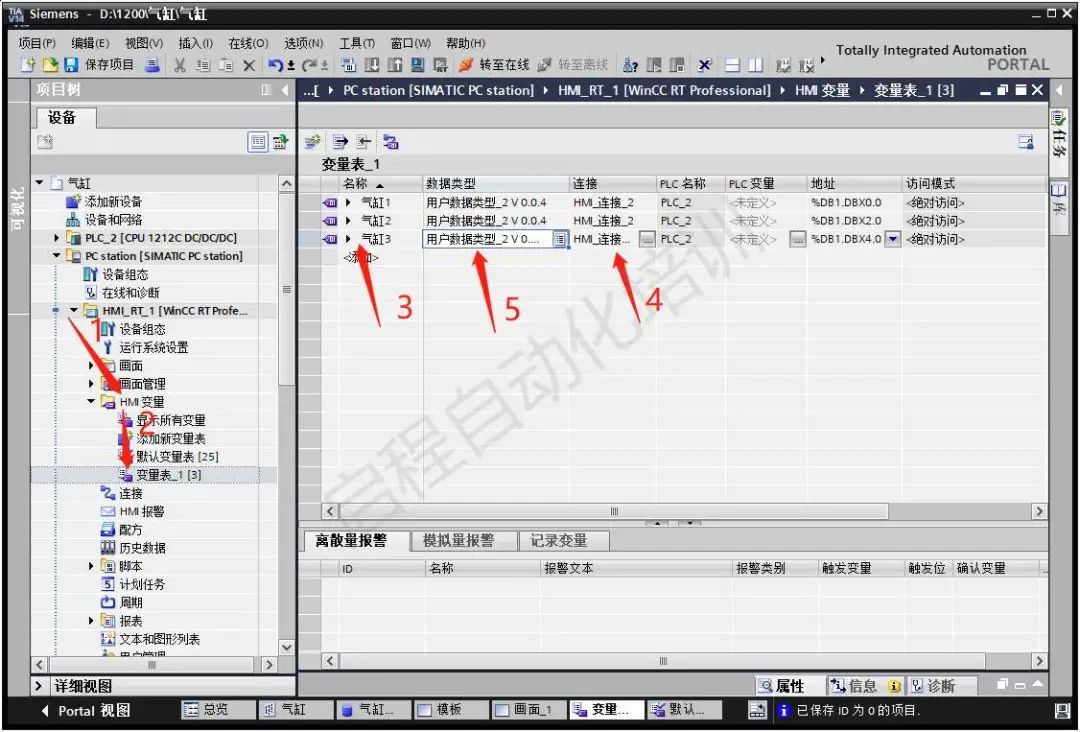This screenshot has height=732, width=1080.
Task: Click the New project toolbar icon
Action: [x=27, y=65]
